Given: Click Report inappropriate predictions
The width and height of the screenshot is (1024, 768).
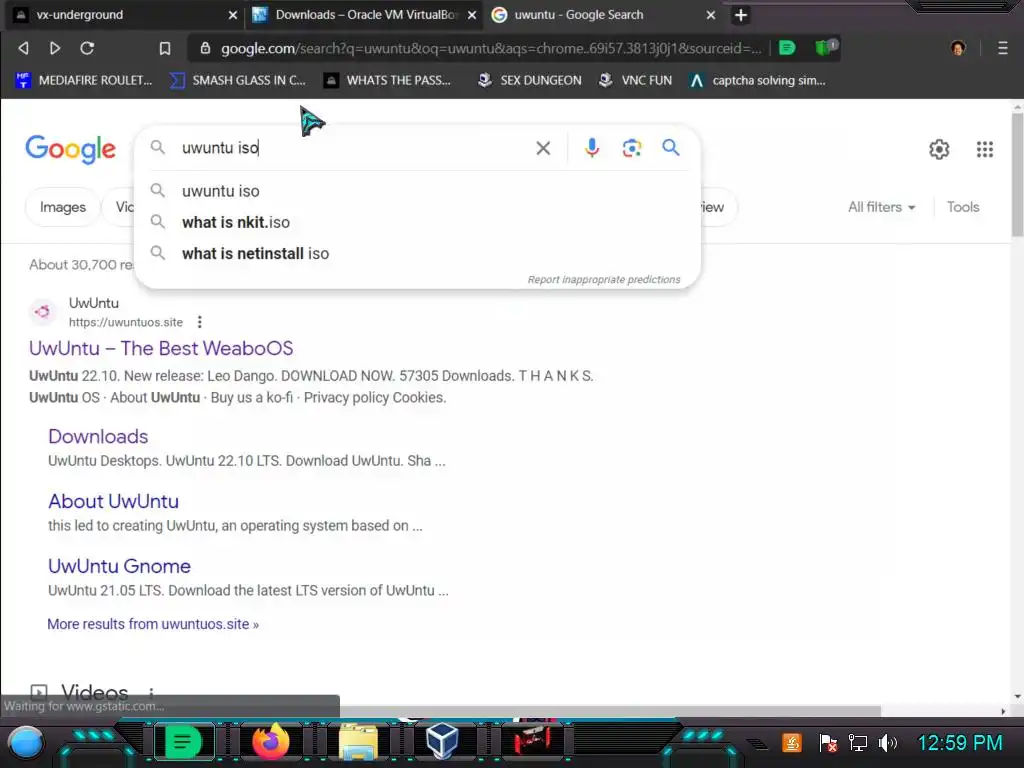Looking at the screenshot, I should tap(604, 280).
